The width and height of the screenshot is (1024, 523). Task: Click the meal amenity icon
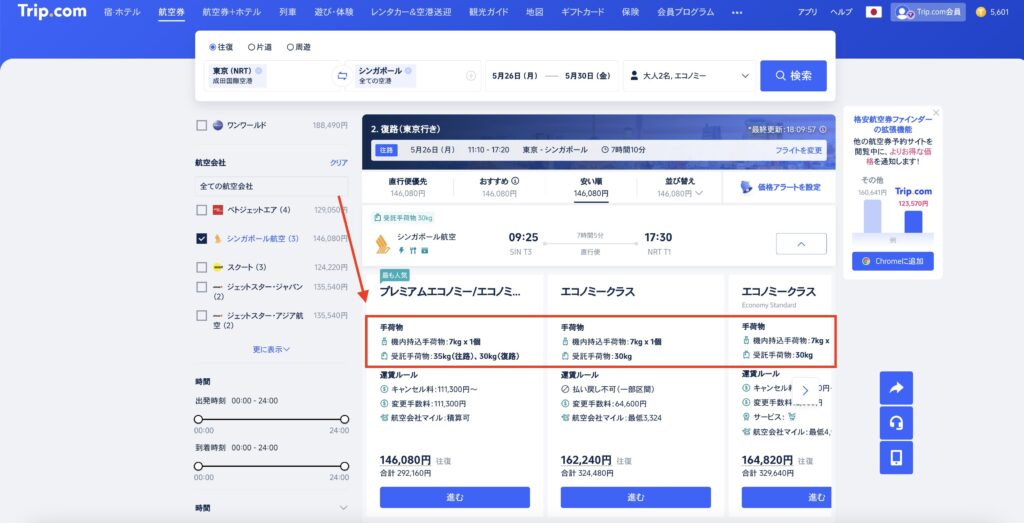coord(413,250)
